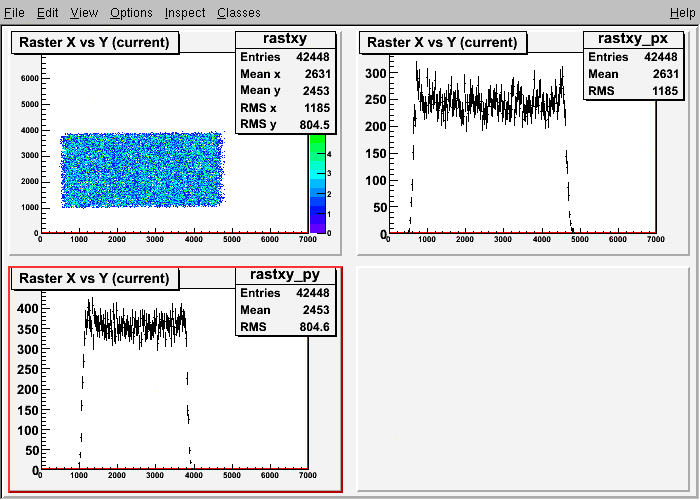Click 'Mean x 2631' in rastxy stats
Viewport: 700px width, 500px height.
(x=285, y=74)
